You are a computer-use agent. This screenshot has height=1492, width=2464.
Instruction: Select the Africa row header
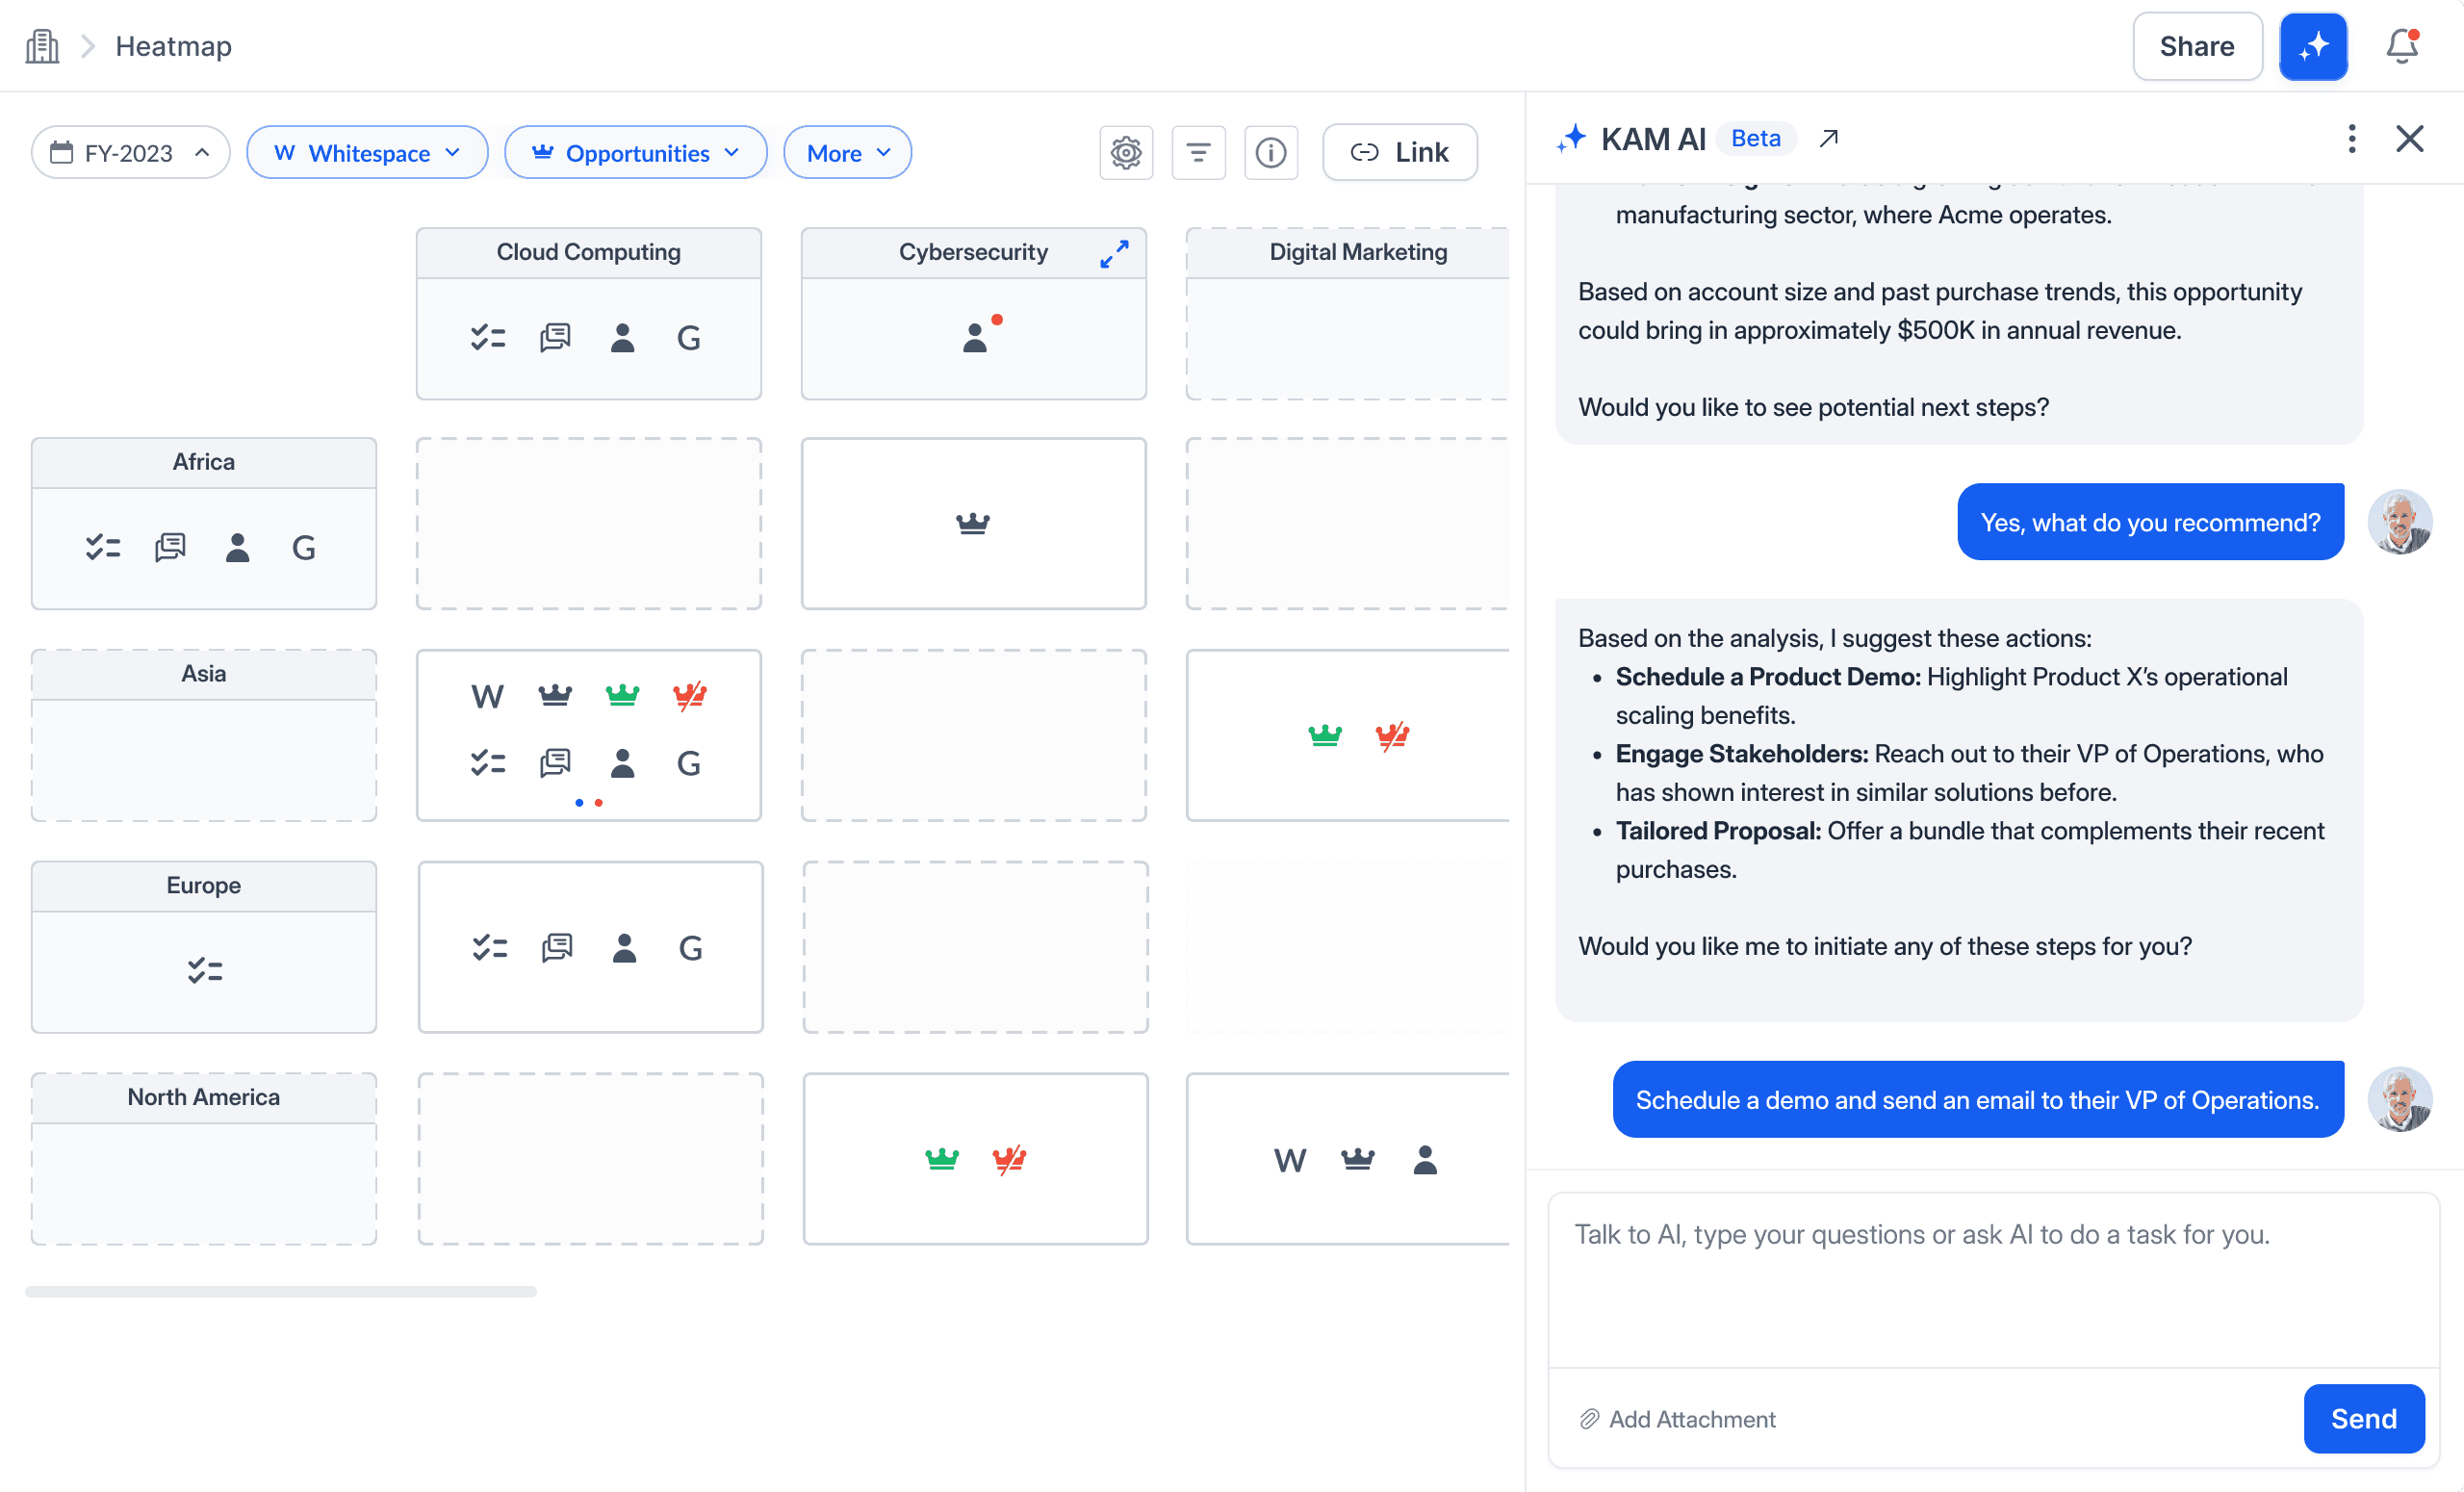click(x=204, y=462)
